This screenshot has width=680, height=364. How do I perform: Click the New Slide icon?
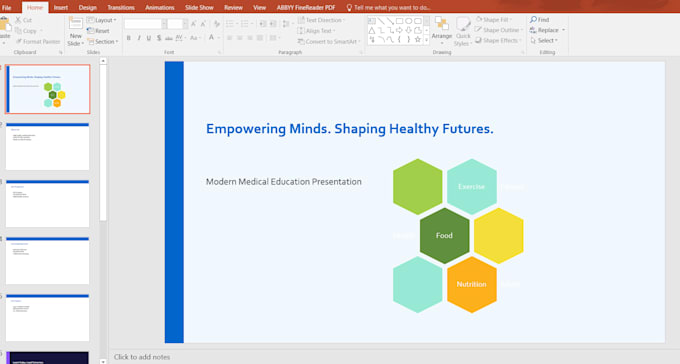coord(75,23)
